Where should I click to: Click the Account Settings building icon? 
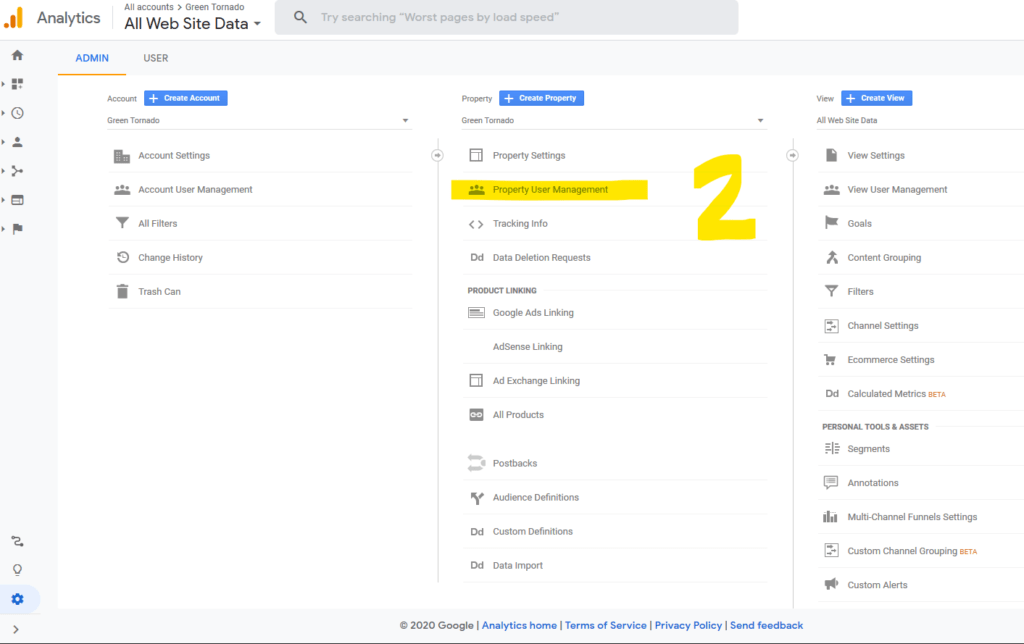pyautogui.click(x=122, y=155)
